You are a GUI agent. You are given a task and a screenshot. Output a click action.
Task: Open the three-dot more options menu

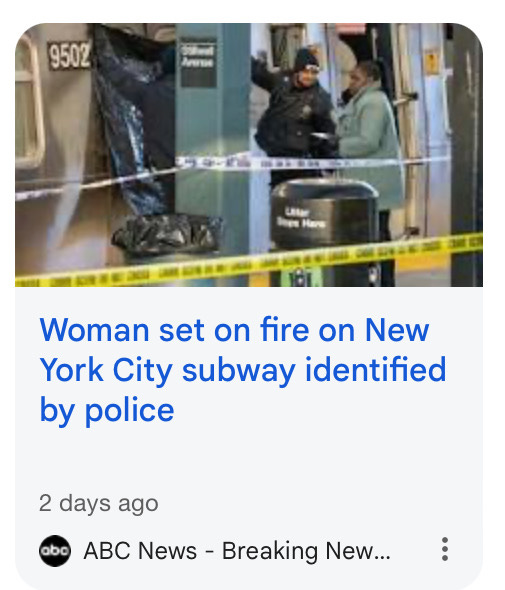click(444, 550)
